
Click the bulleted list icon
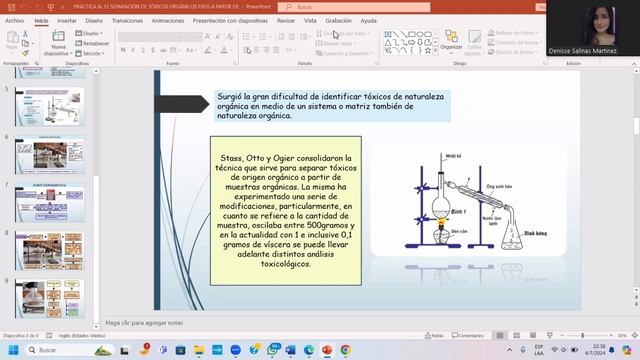[246, 37]
